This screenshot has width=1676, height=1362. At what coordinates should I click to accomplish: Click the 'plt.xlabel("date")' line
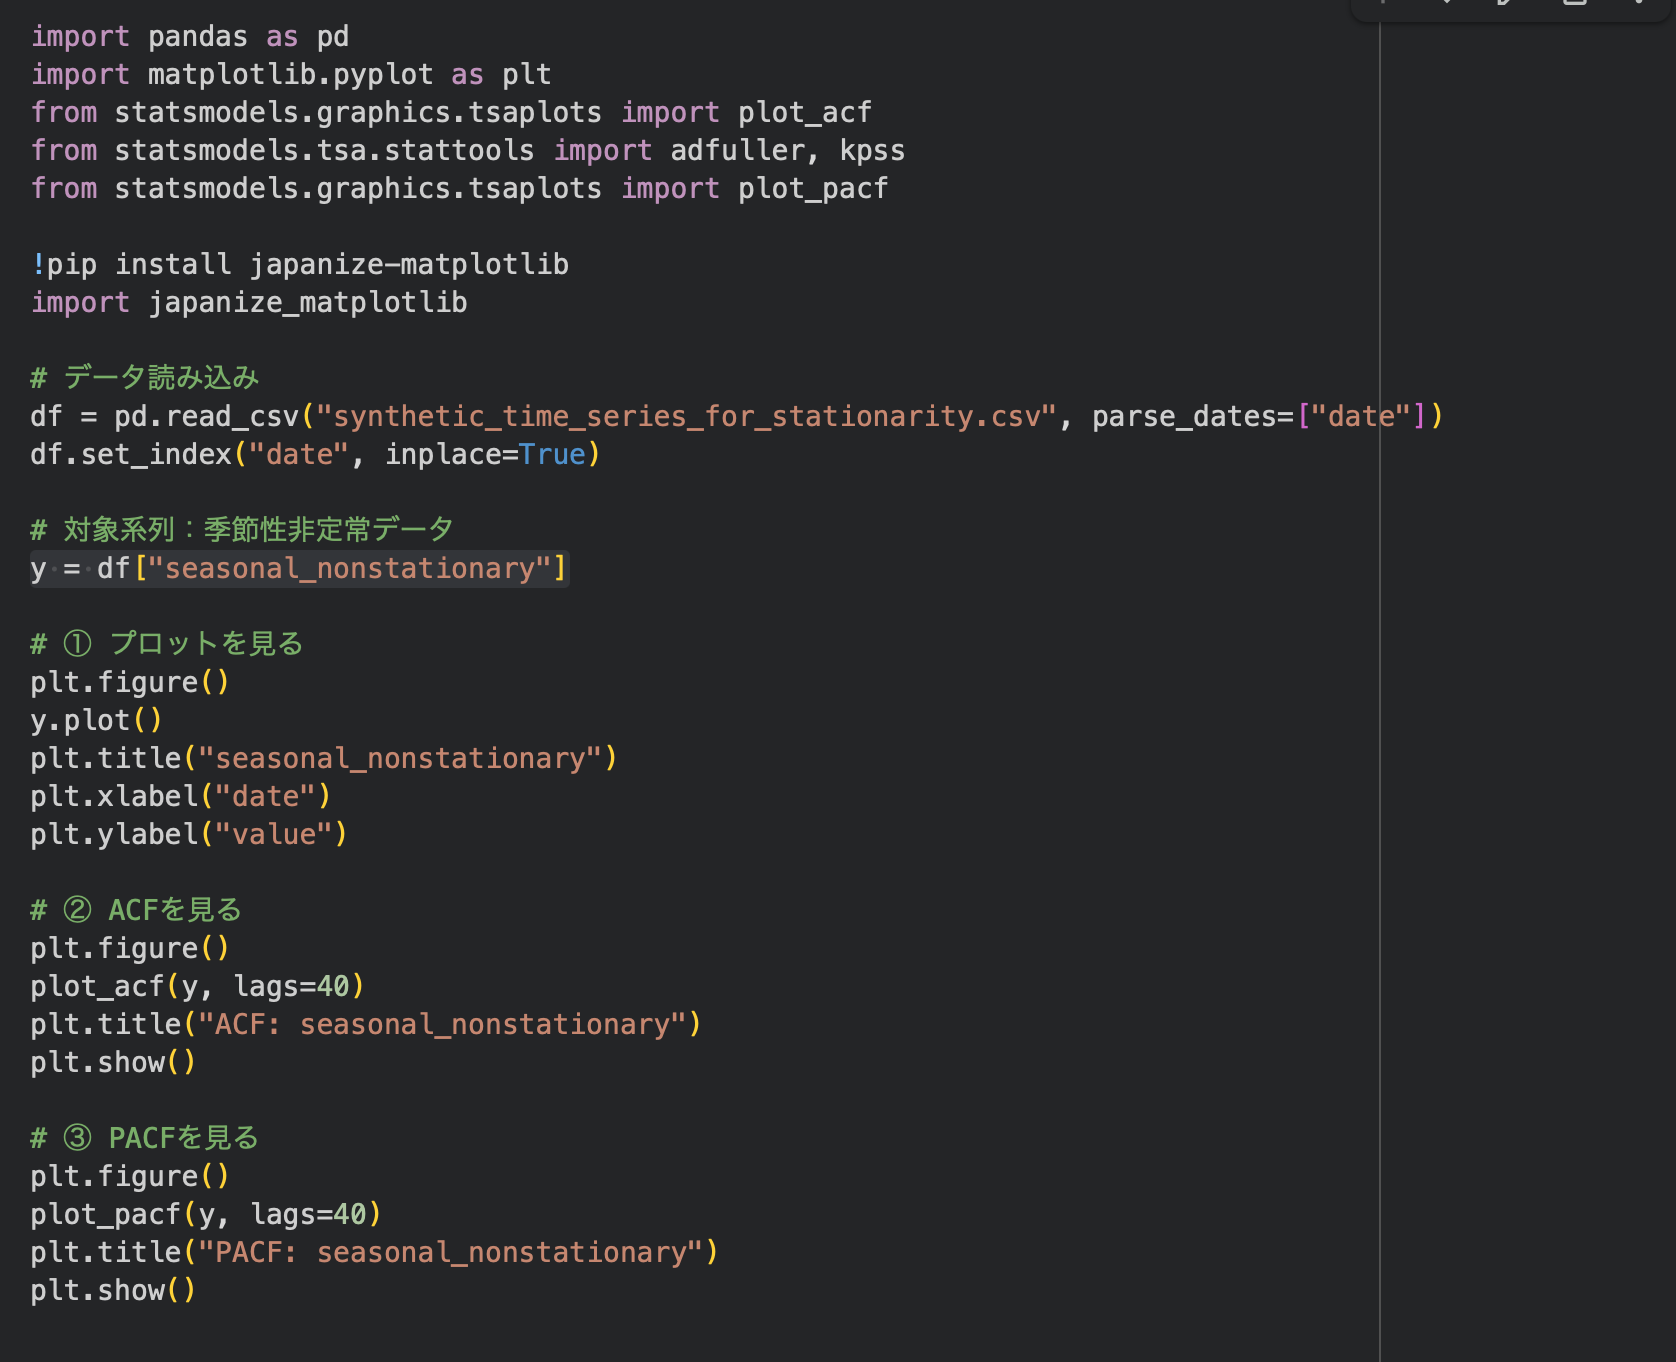(x=181, y=797)
